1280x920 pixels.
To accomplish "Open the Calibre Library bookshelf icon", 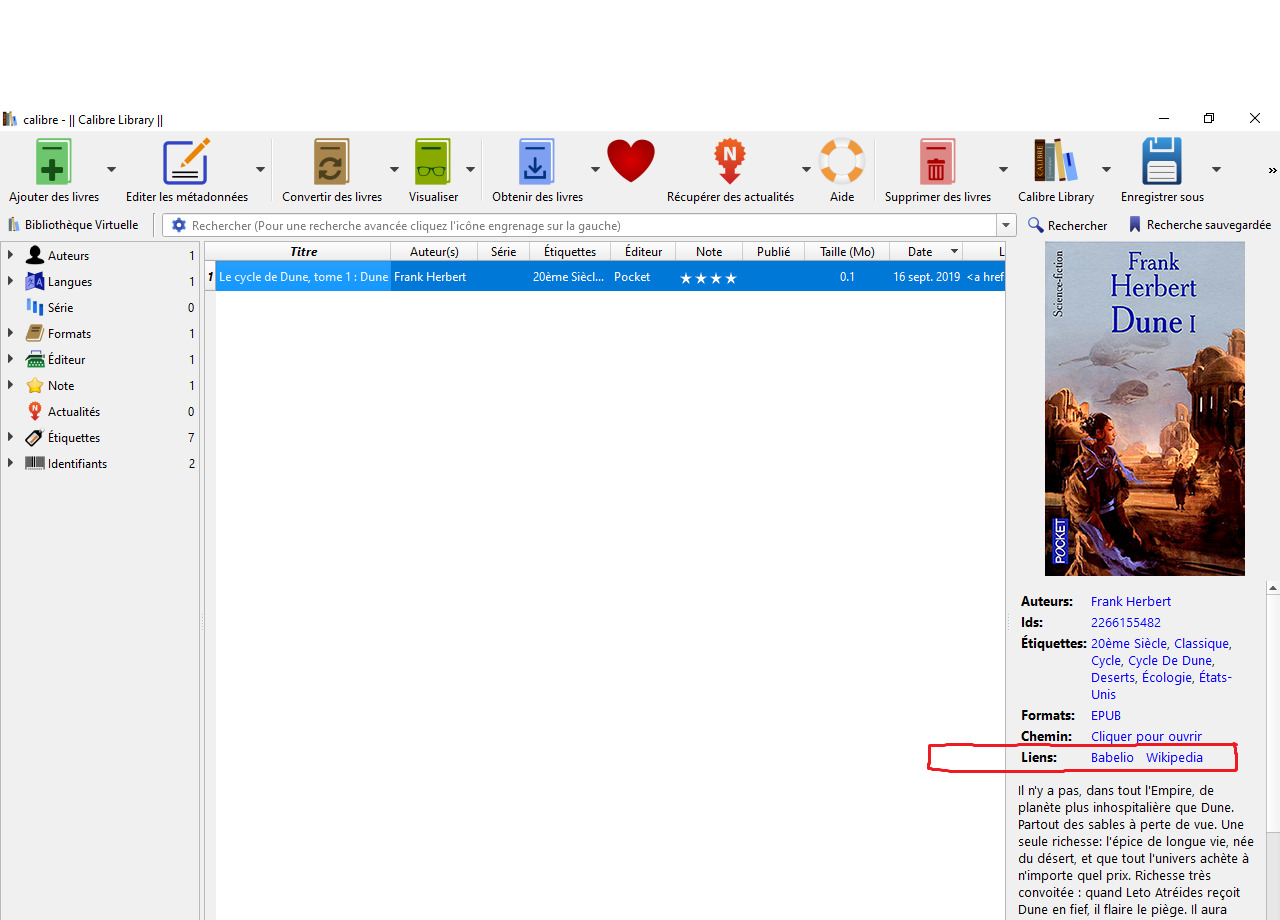I will point(1056,161).
